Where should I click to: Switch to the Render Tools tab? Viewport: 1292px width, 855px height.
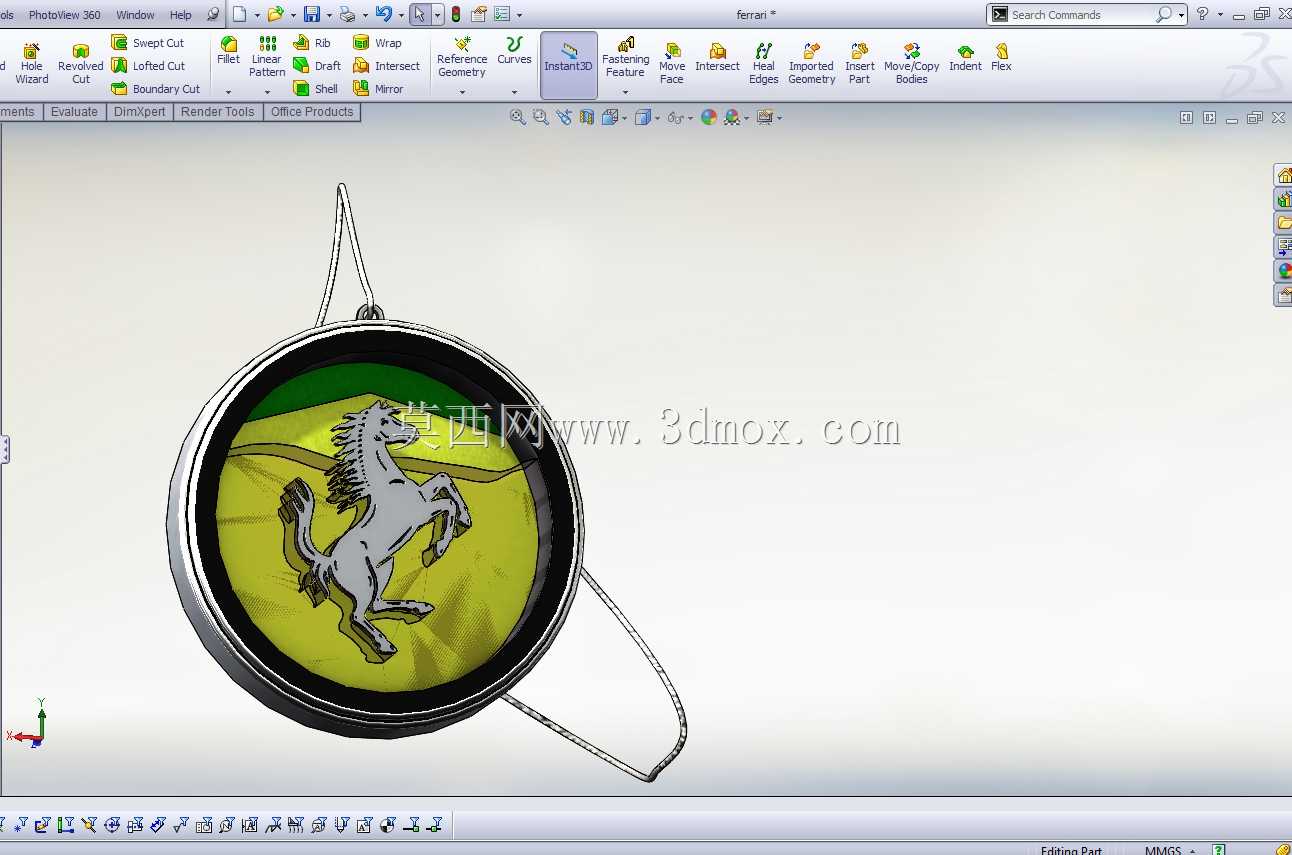click(218, 112)
